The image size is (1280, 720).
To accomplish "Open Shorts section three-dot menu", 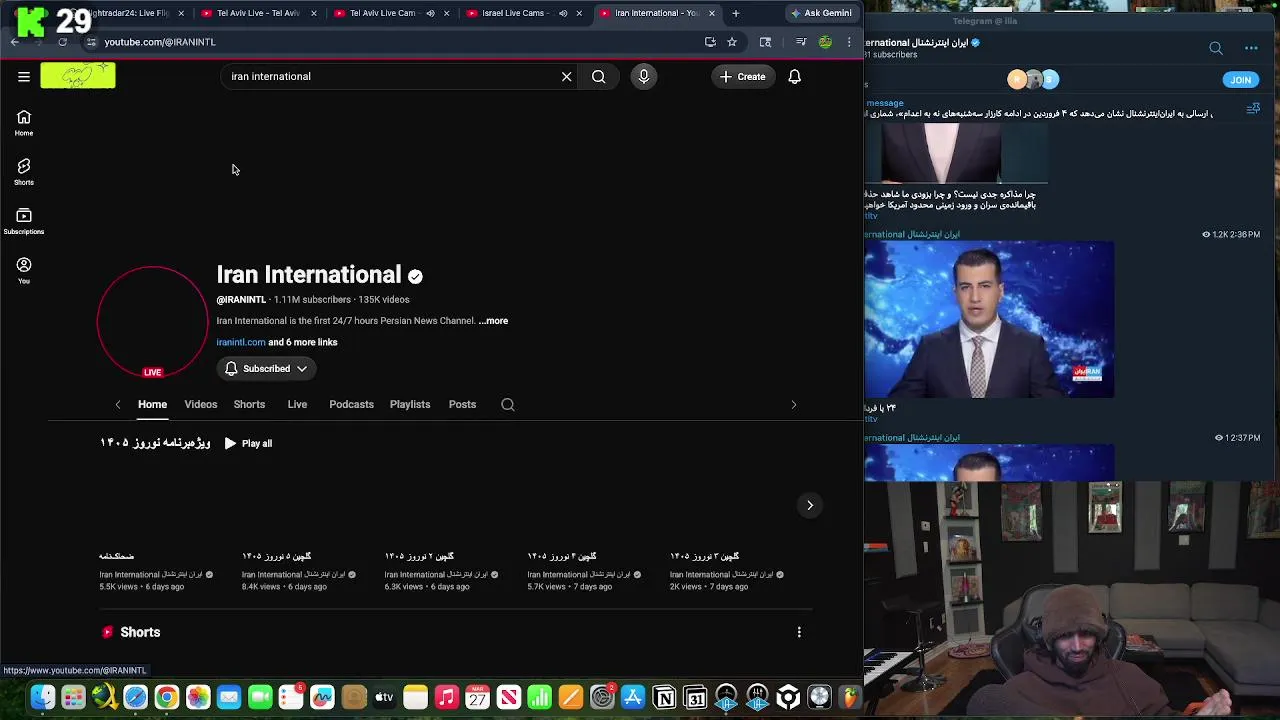I will coord(799,632).
